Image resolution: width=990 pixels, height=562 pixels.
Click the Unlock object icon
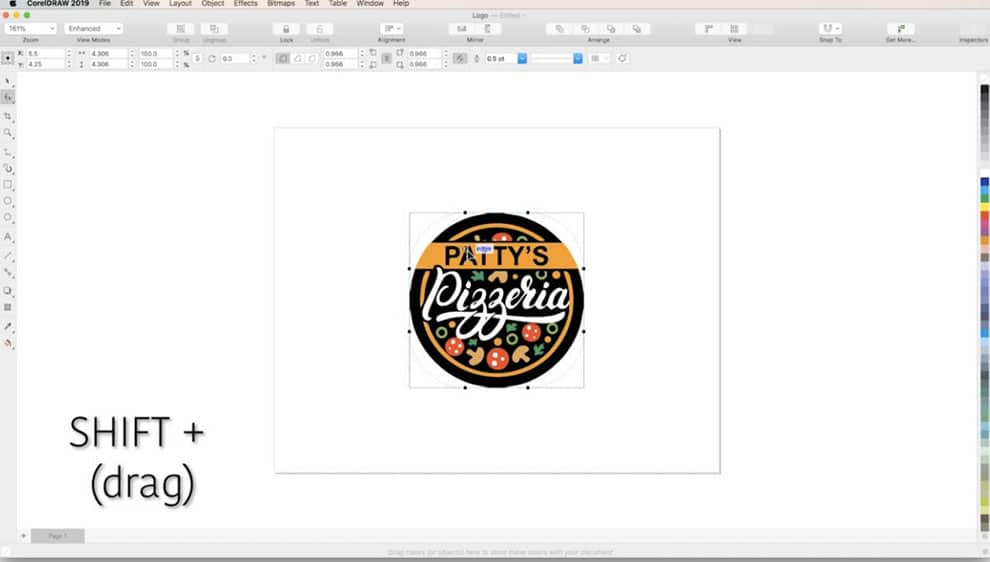coord(319,28)
